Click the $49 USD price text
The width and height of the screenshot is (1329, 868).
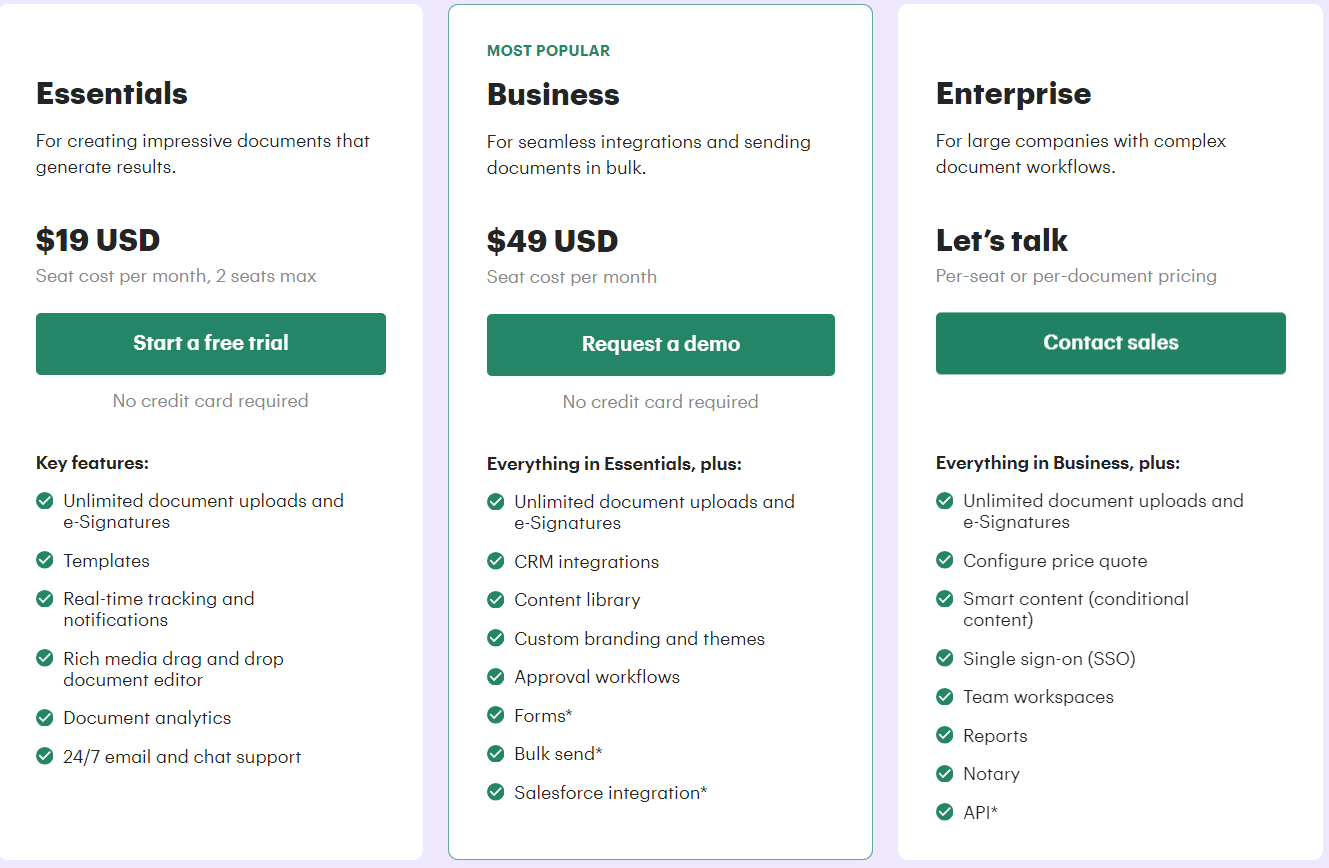[x=552, y=241]
